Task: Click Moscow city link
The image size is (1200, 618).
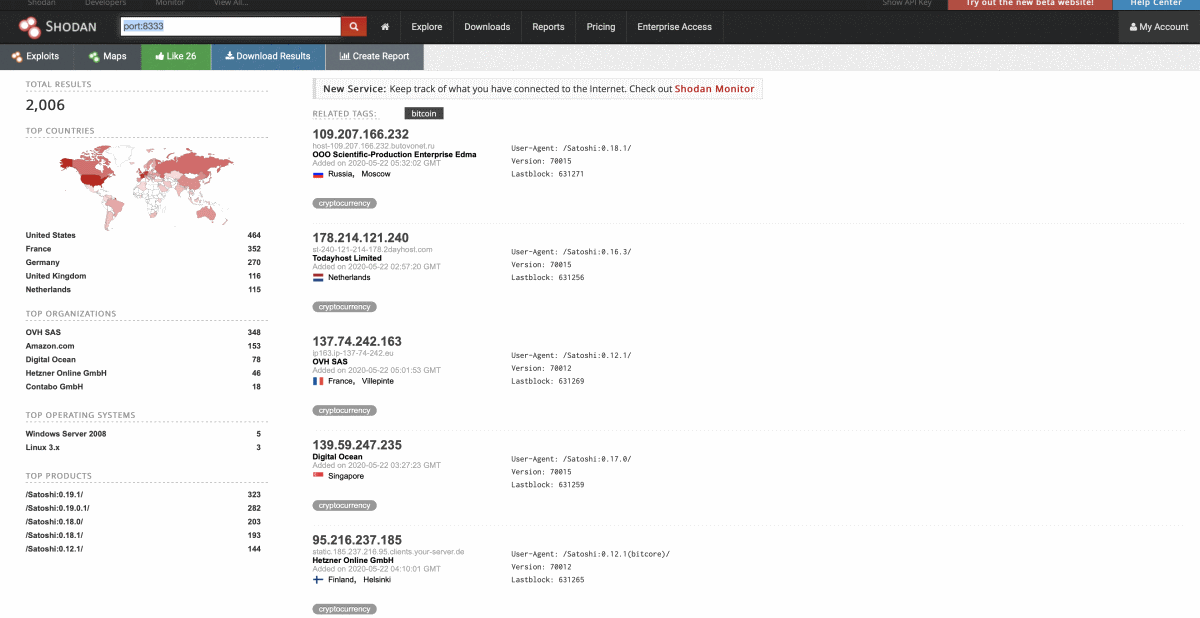Action: tap(376, 174)
